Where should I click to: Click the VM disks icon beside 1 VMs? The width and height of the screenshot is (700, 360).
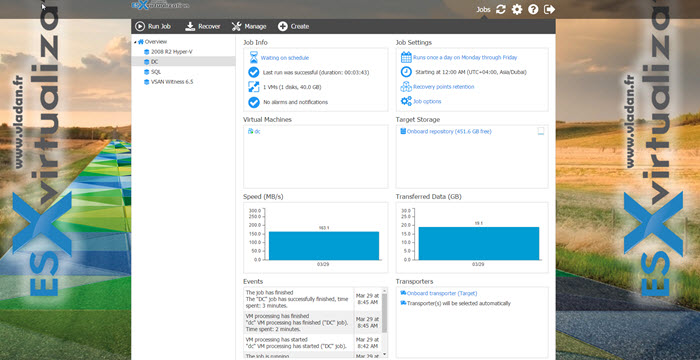[254, 87]
